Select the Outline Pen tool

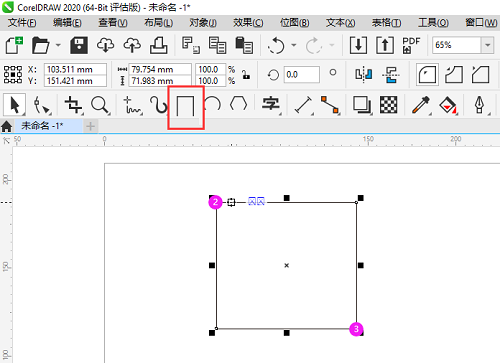(480, 105)
